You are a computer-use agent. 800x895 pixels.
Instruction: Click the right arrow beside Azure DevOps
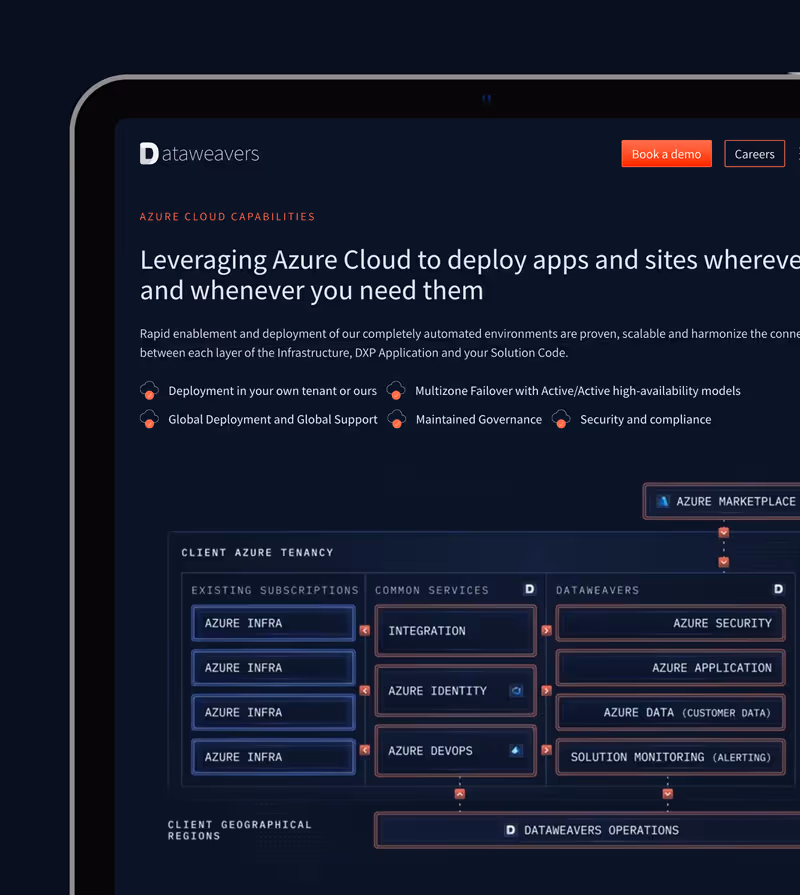coord(547,750)
